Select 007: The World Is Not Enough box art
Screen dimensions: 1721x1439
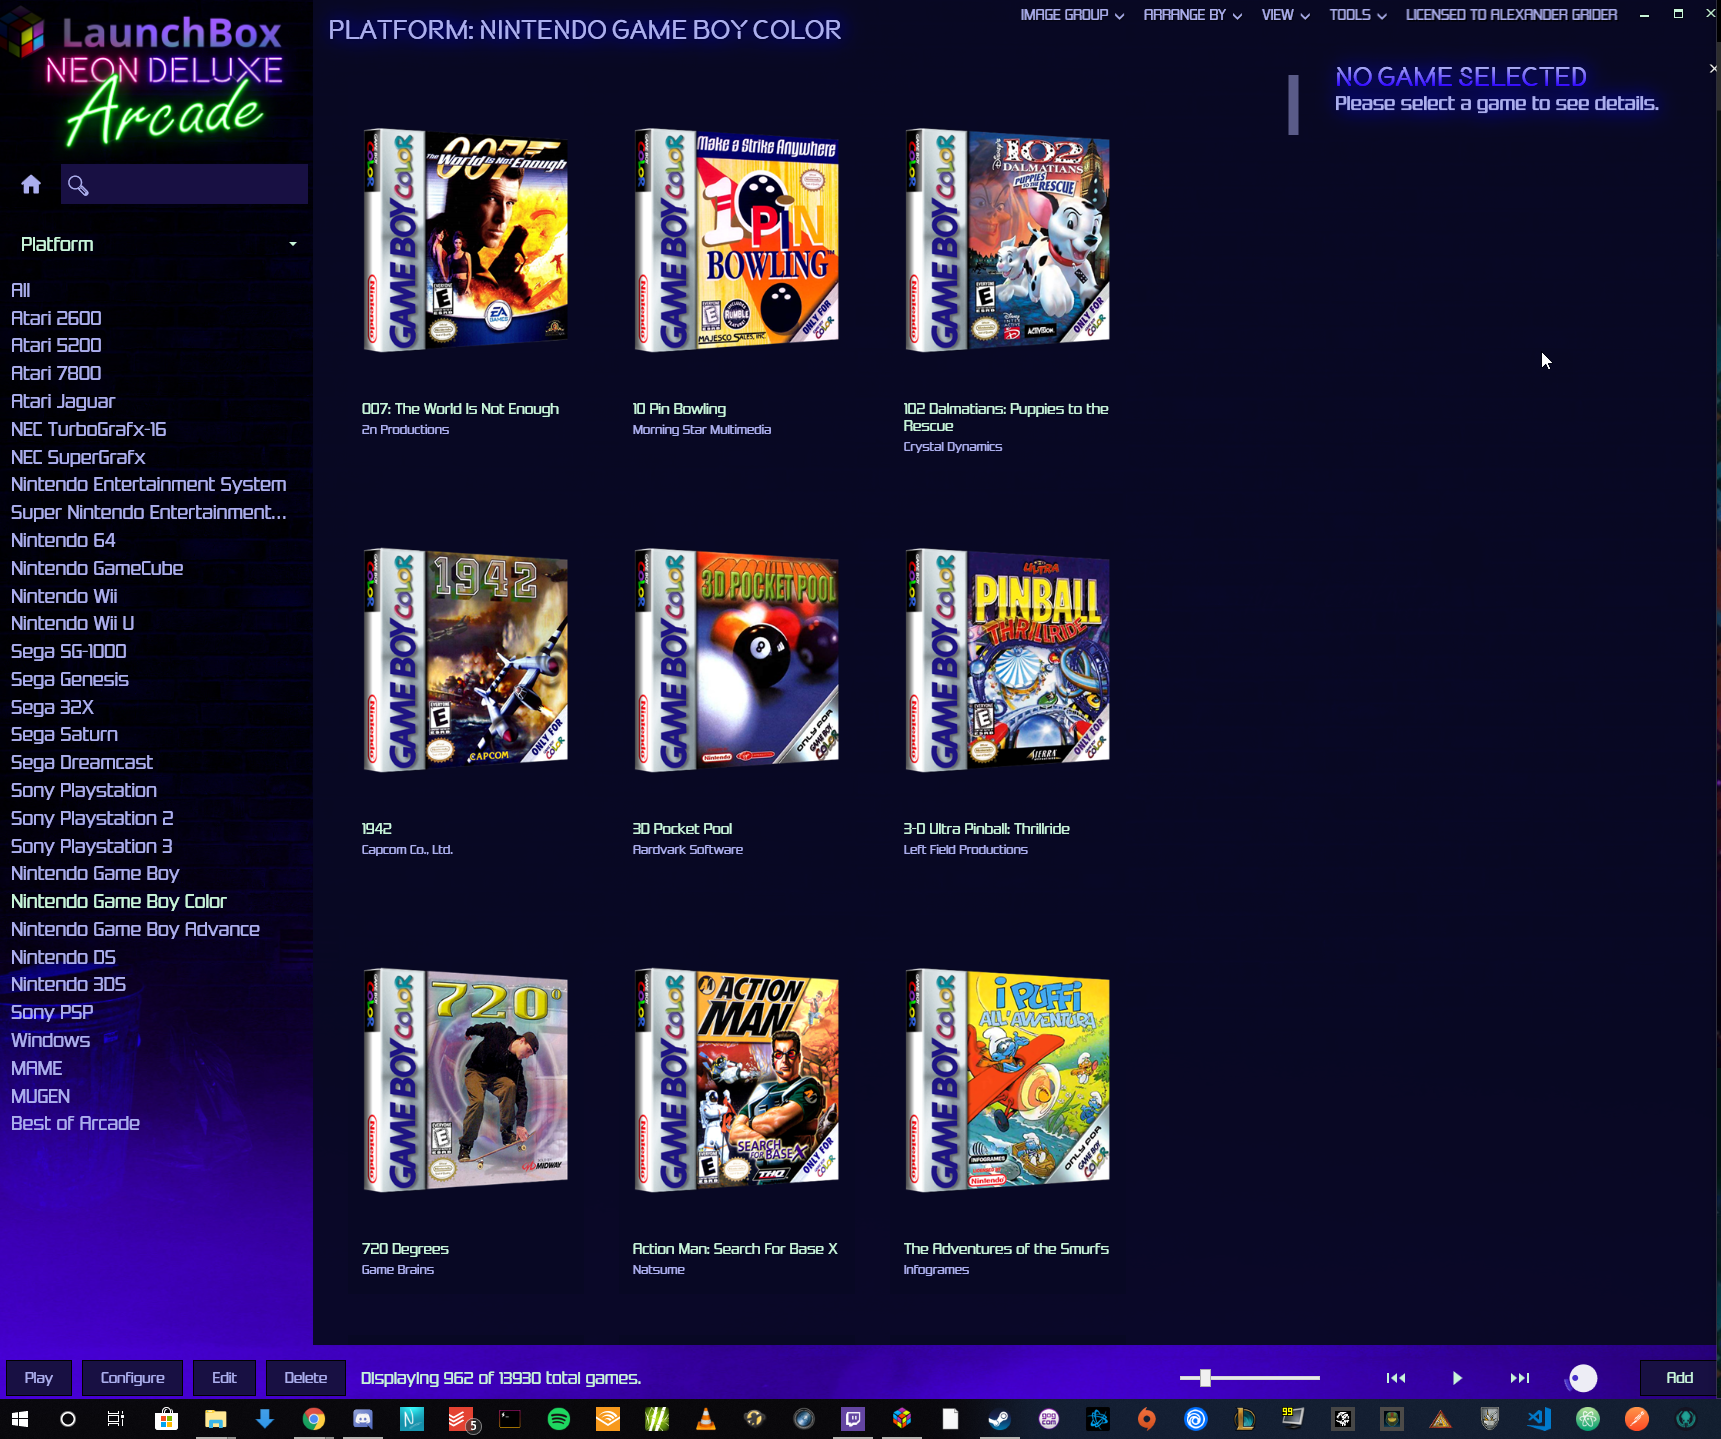coord(466,240)
